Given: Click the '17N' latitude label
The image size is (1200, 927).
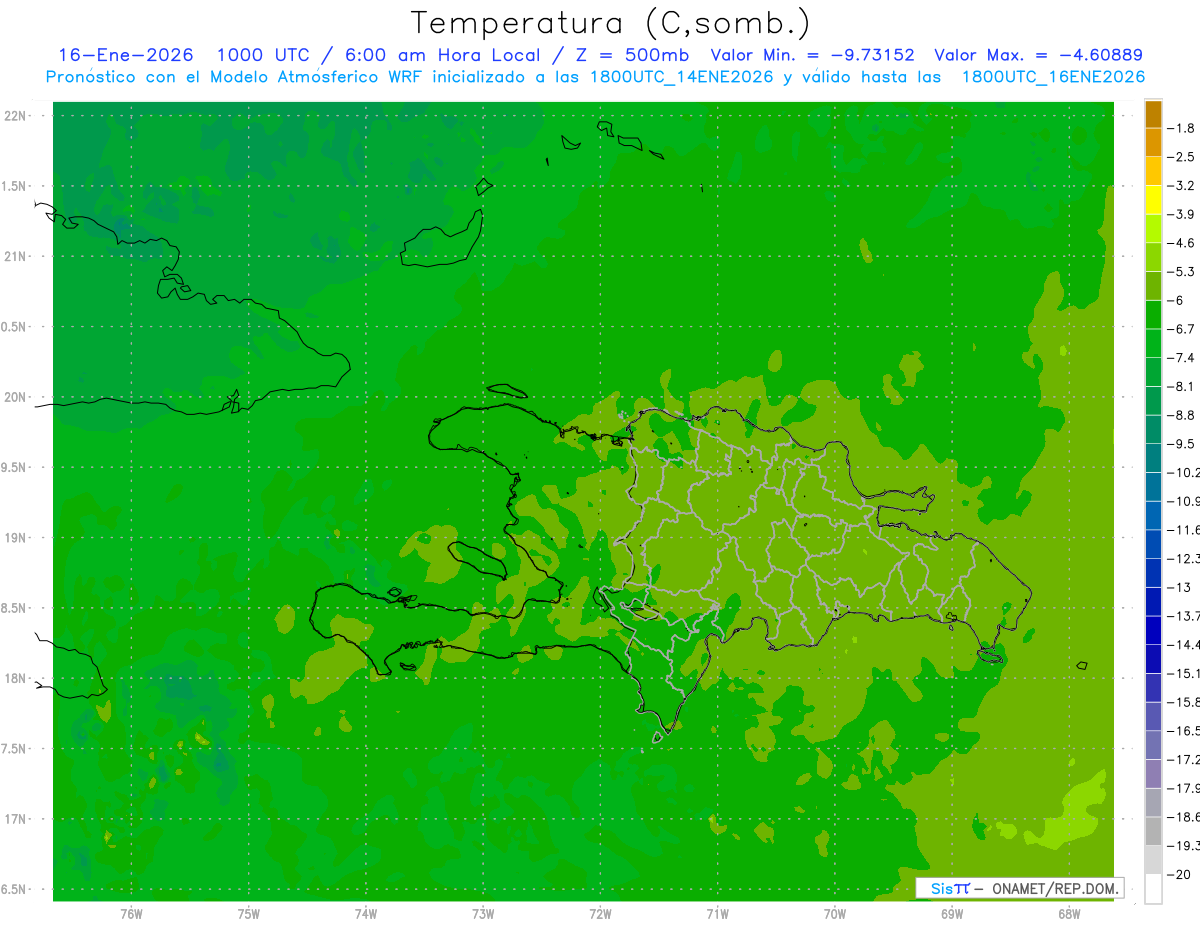Looking at the screenshot, I should pyautogui.click(x=15, y=819).
